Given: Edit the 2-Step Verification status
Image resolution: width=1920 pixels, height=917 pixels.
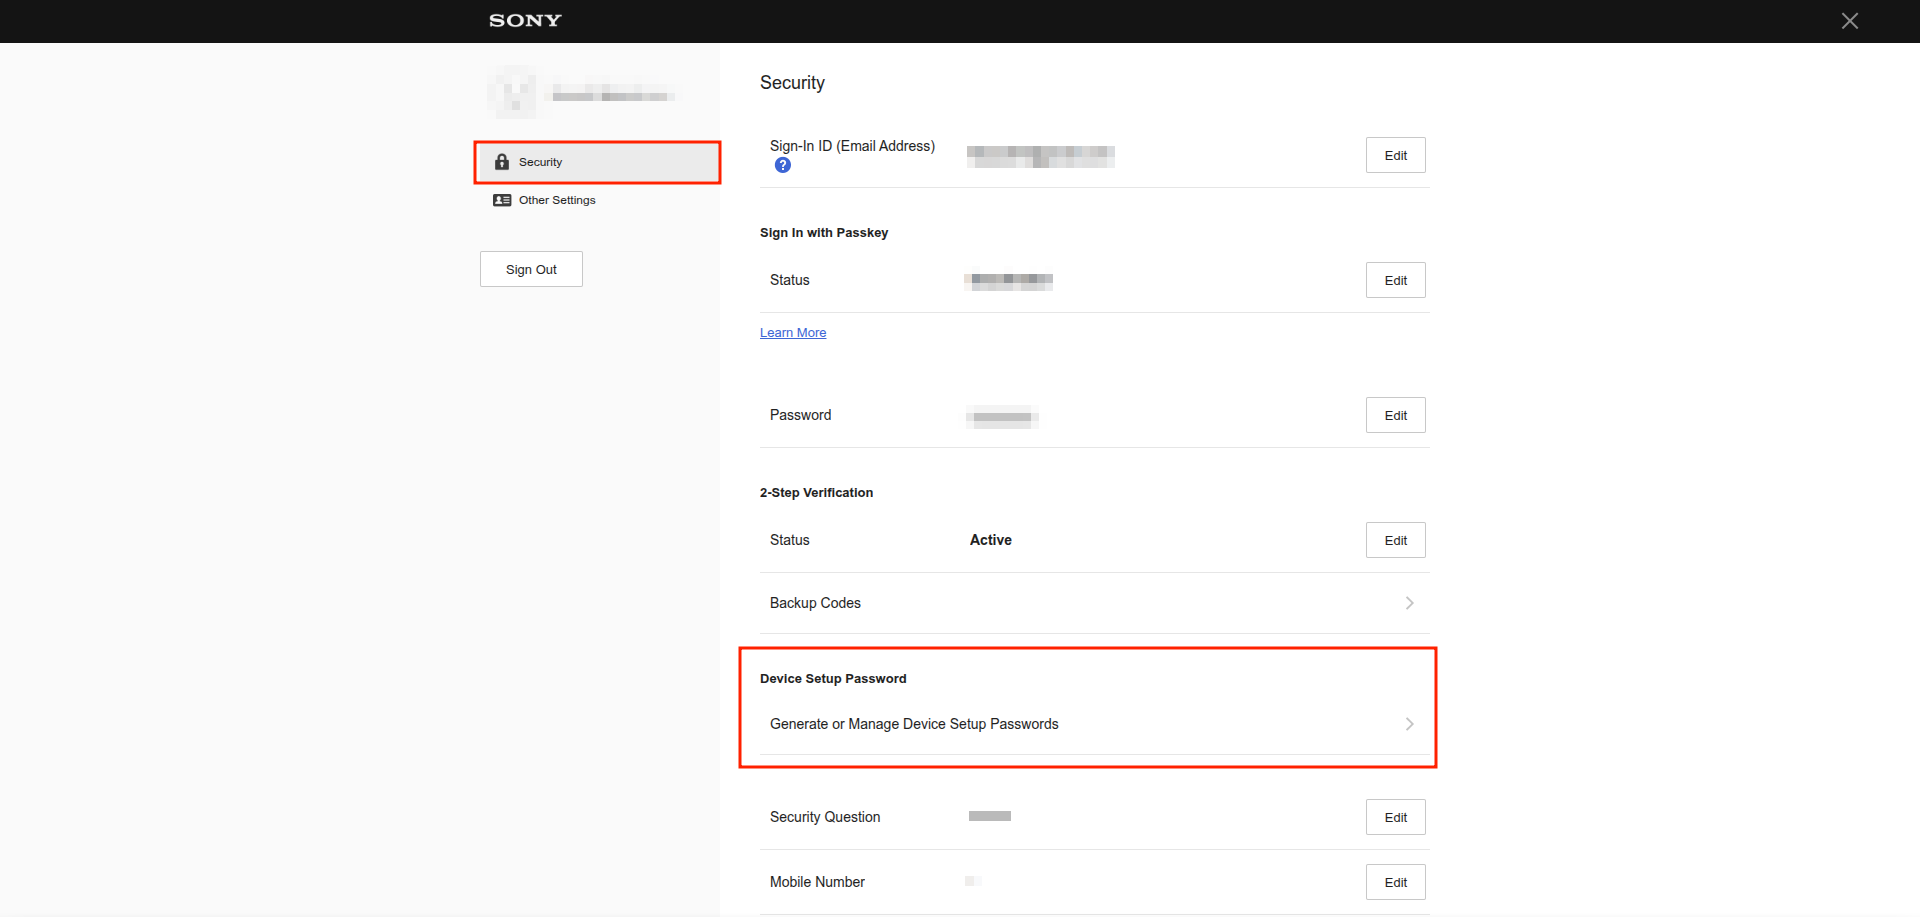Looking at the screenshot, I should click(1396, 540).
